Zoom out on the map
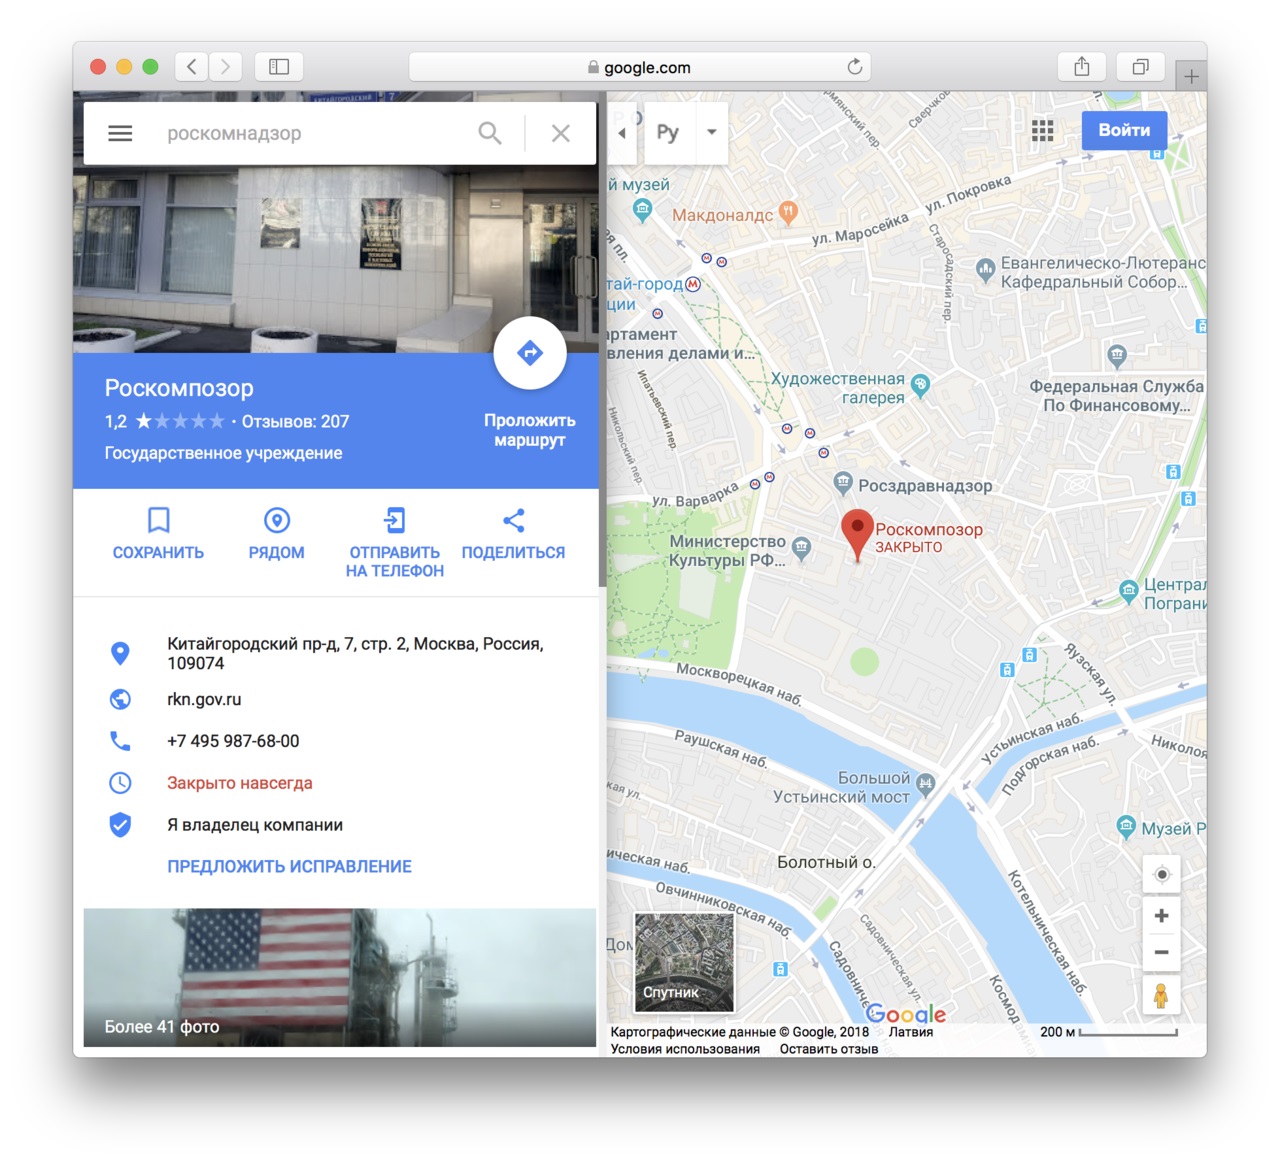 pos(1161,952)
